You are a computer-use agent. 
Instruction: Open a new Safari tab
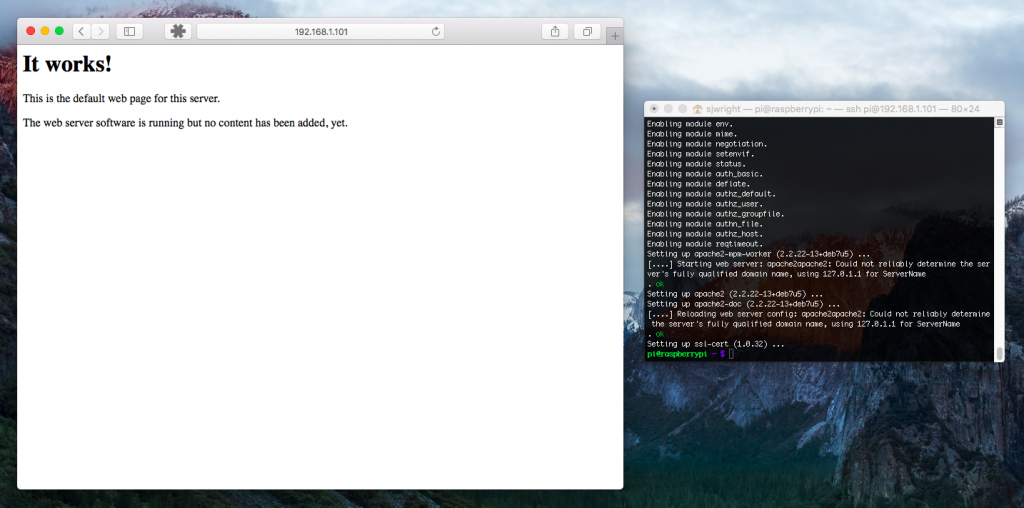tap(615, 37)
